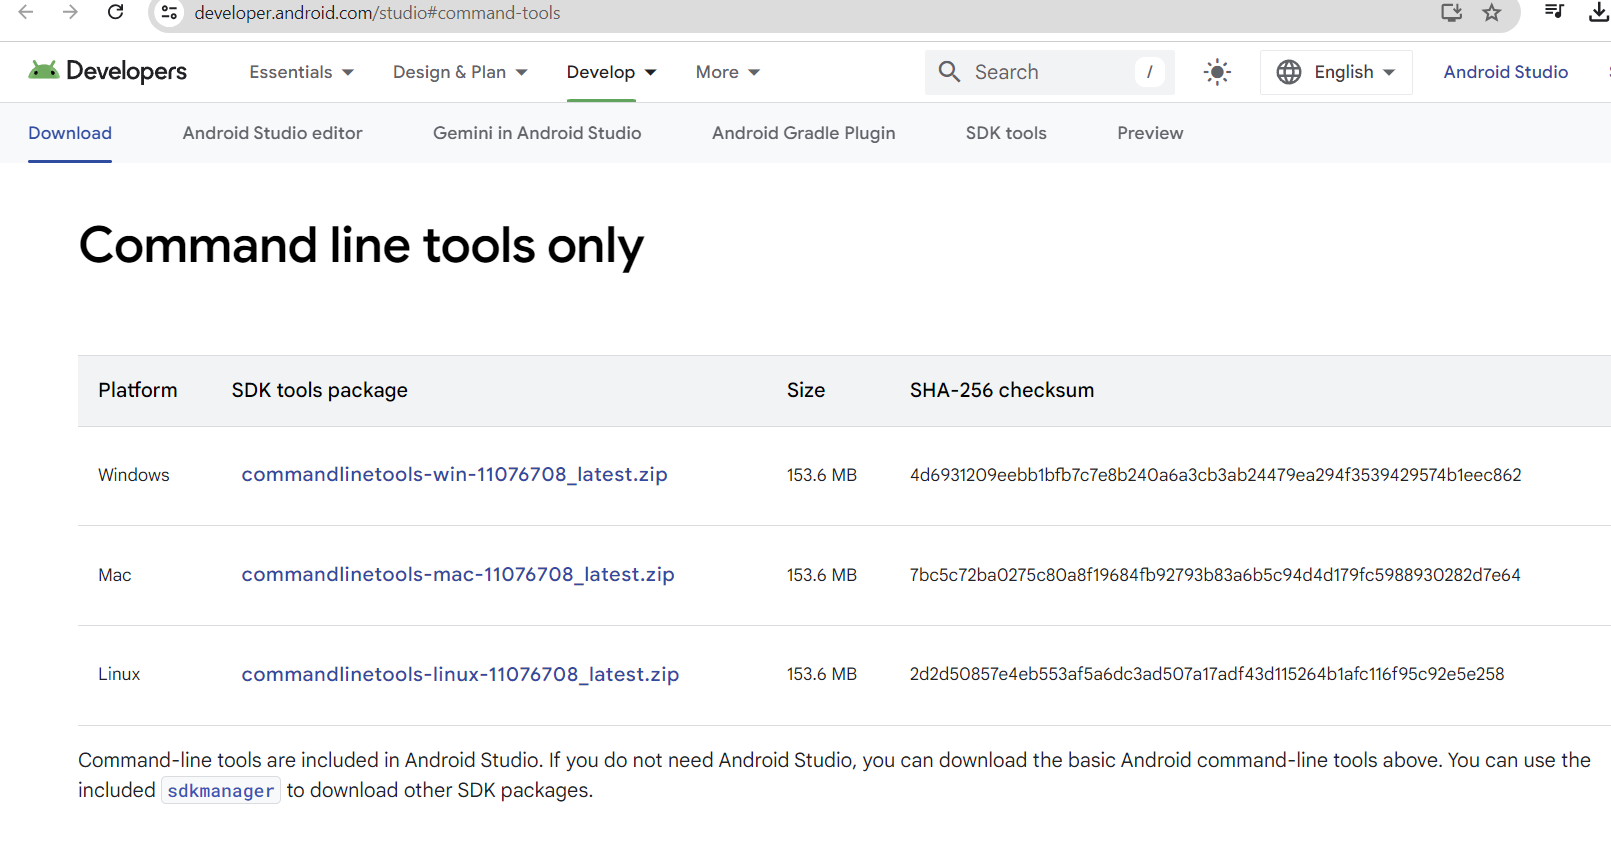Click the globe language icon
Image resolution: width=1611 pixels, height=842 pixels.
(1289, 72)
